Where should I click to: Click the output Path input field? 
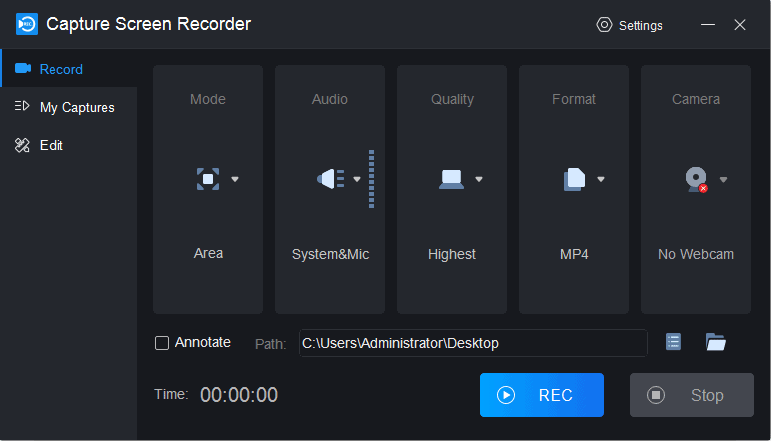[x=473, y=343]
